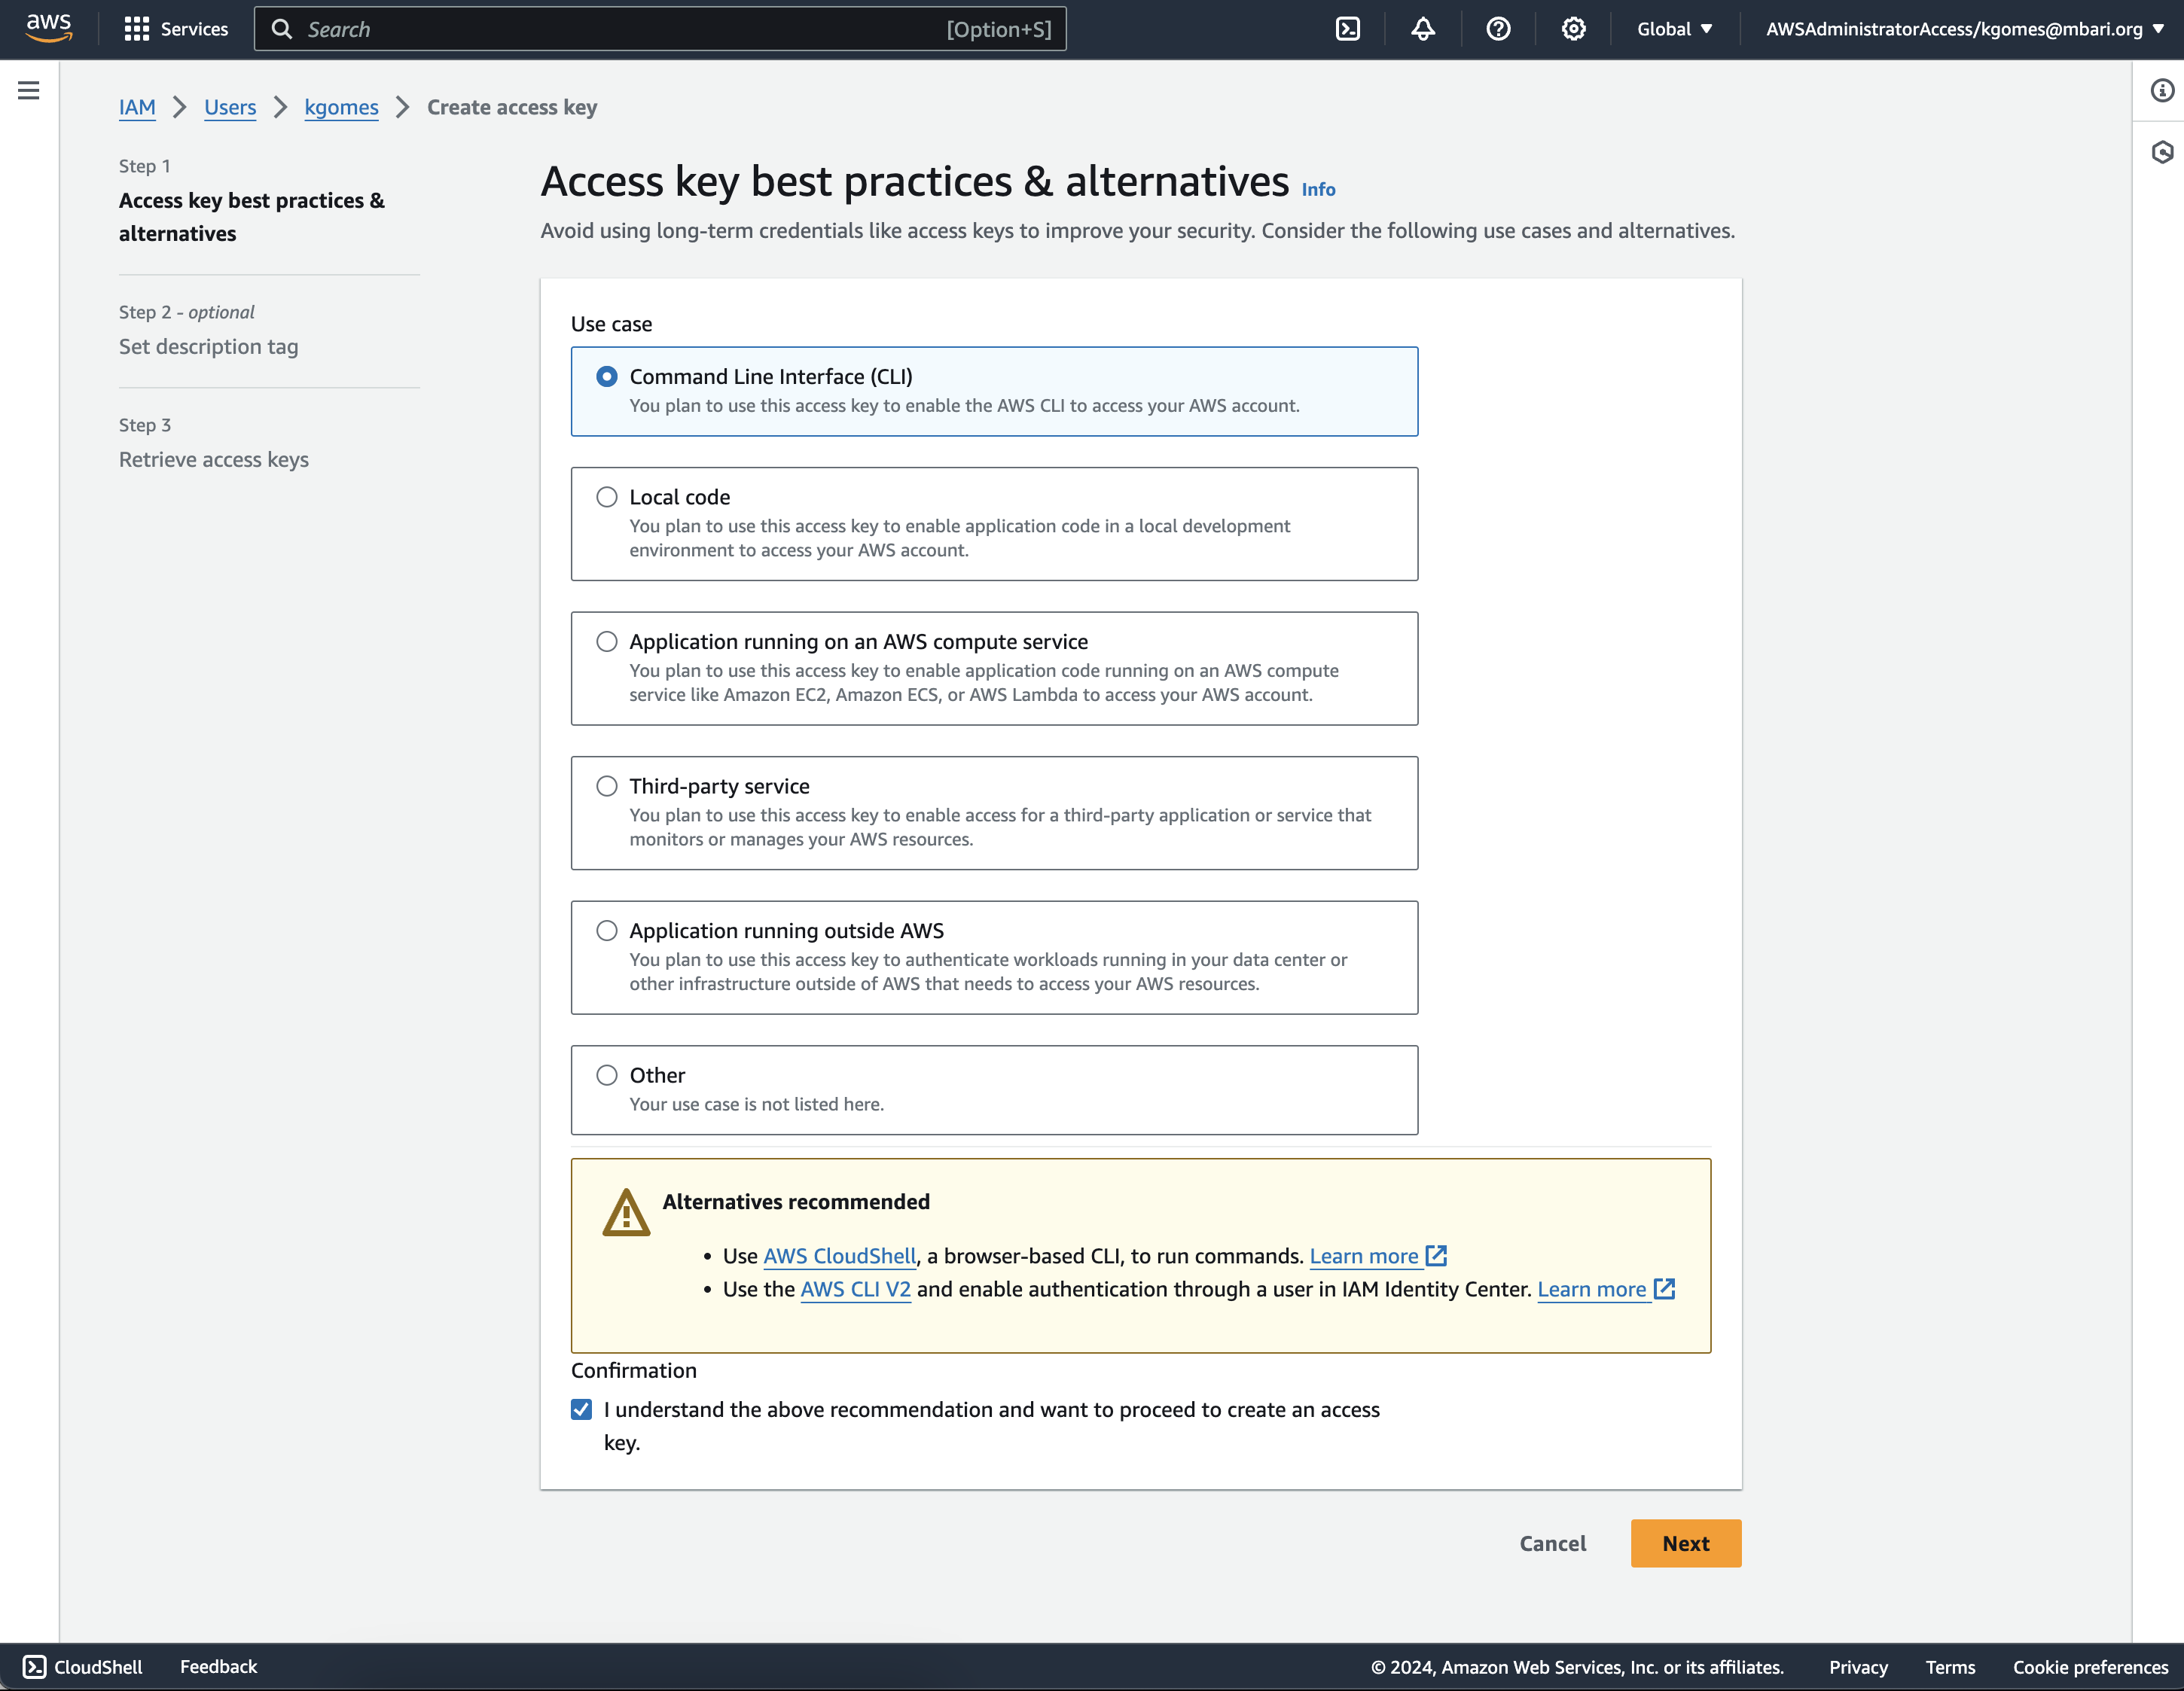
Task: Uncheck the confirmation understanding checkbox
Action: [582, 1409]
